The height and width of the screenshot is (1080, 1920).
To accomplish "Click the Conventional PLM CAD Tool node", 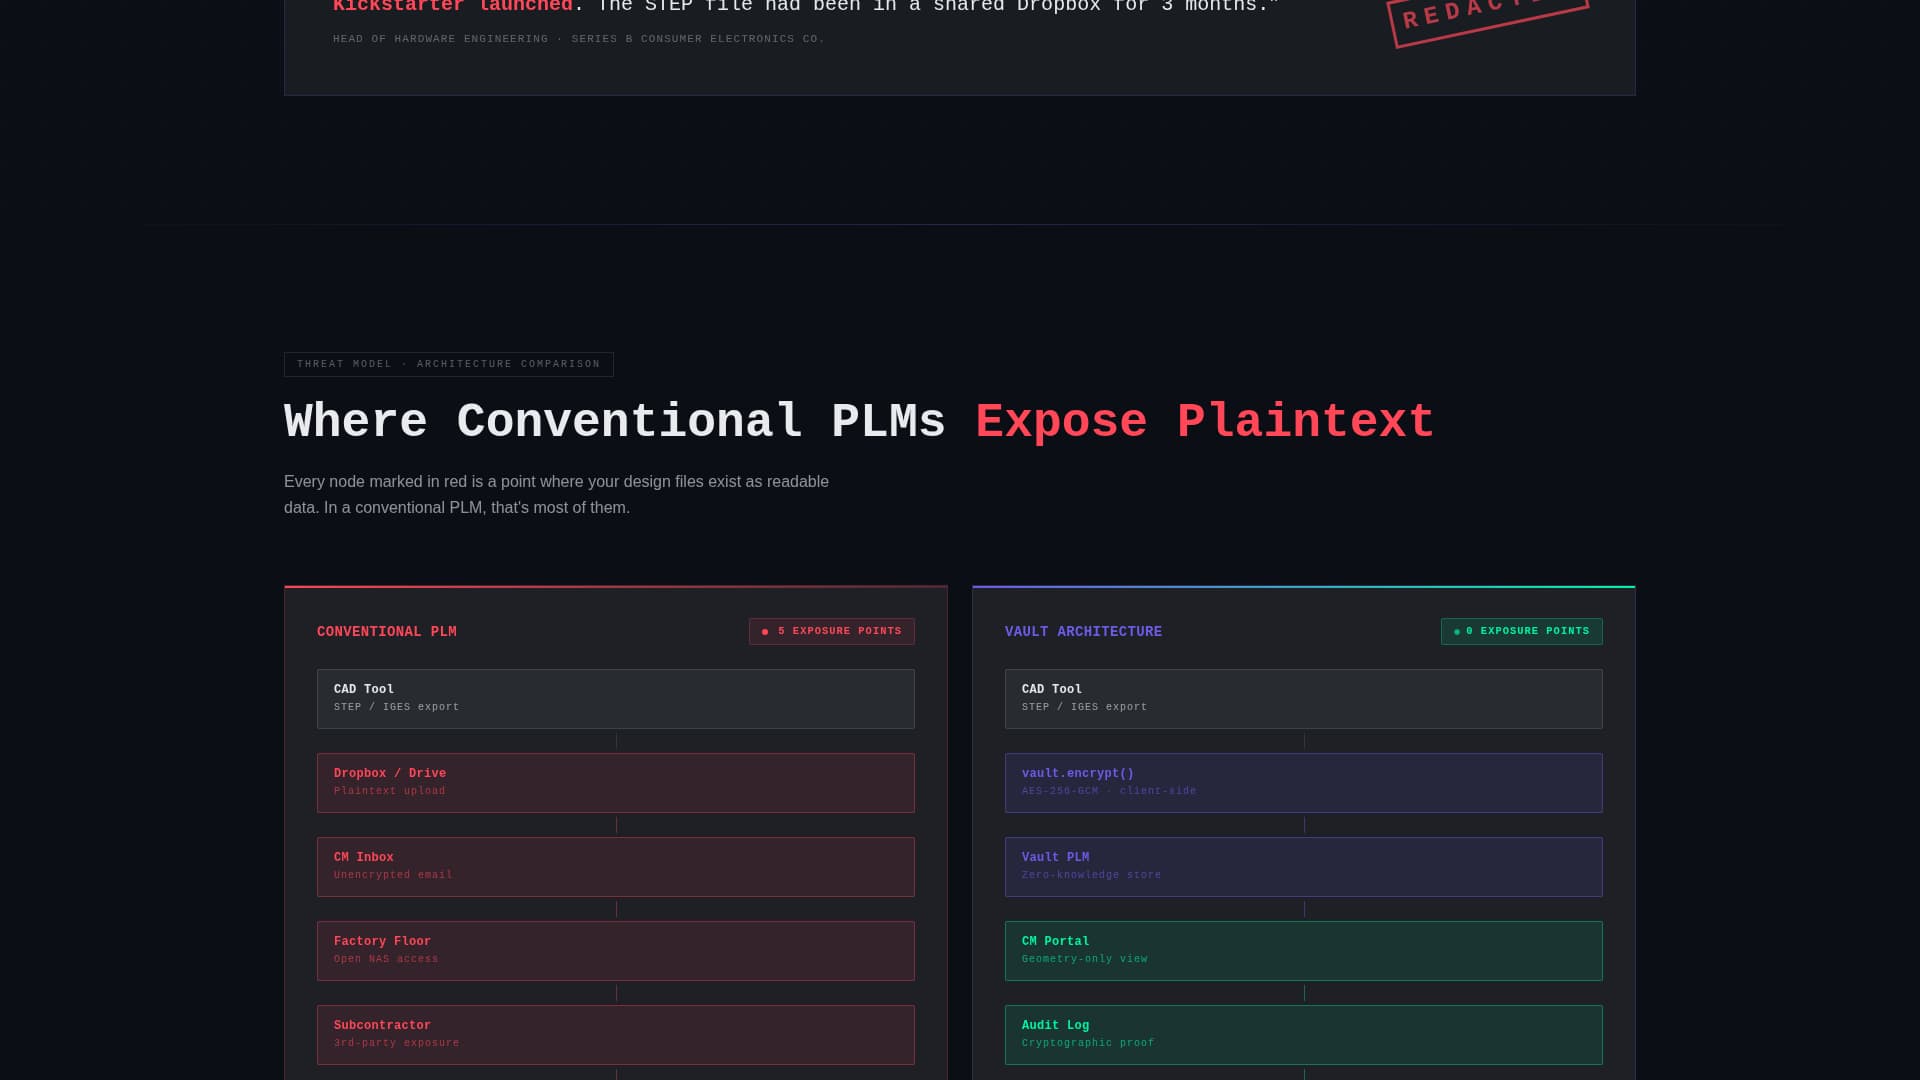I will point(616,699).
